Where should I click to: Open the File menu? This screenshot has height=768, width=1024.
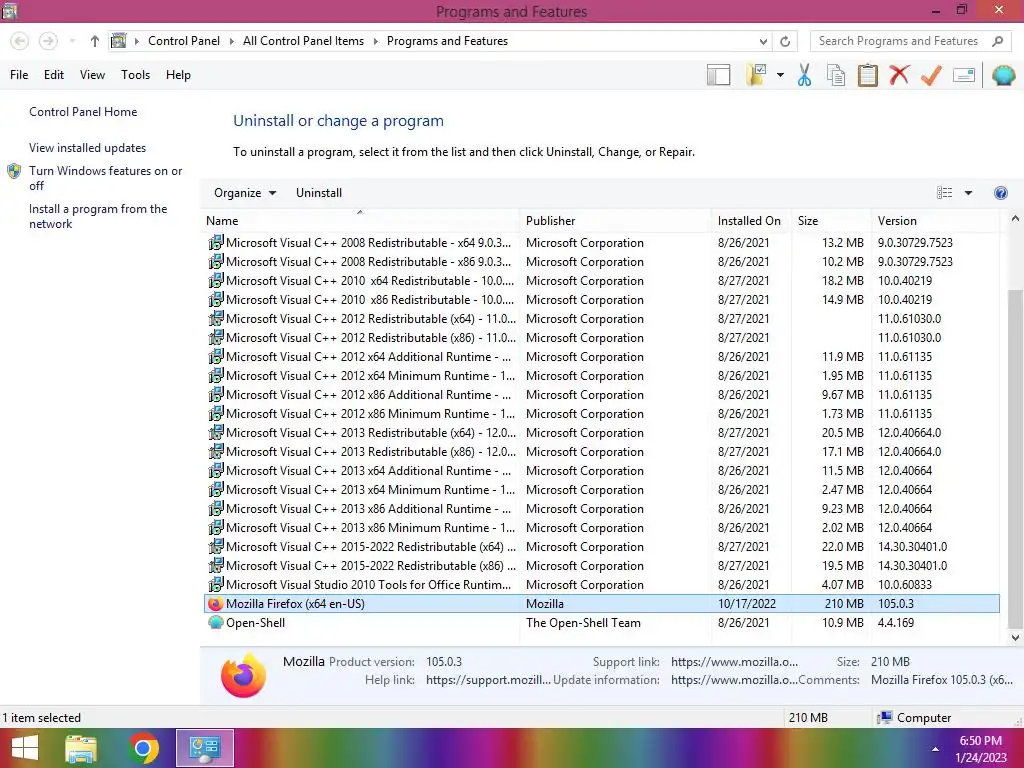[19, 75]
